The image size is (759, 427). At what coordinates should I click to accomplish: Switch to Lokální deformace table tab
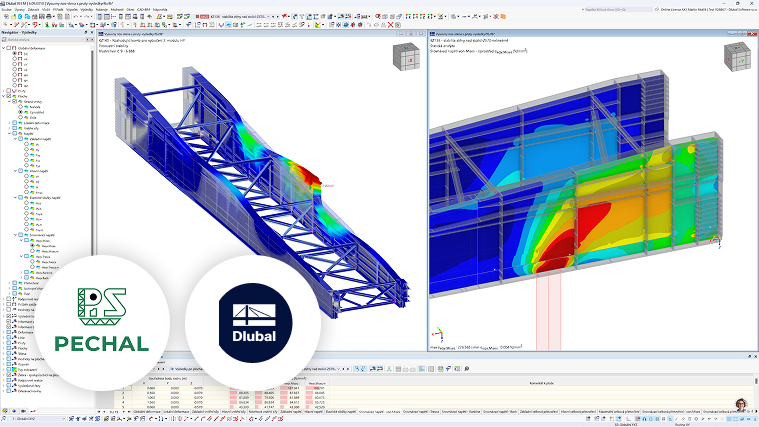[x=176, y=412]
